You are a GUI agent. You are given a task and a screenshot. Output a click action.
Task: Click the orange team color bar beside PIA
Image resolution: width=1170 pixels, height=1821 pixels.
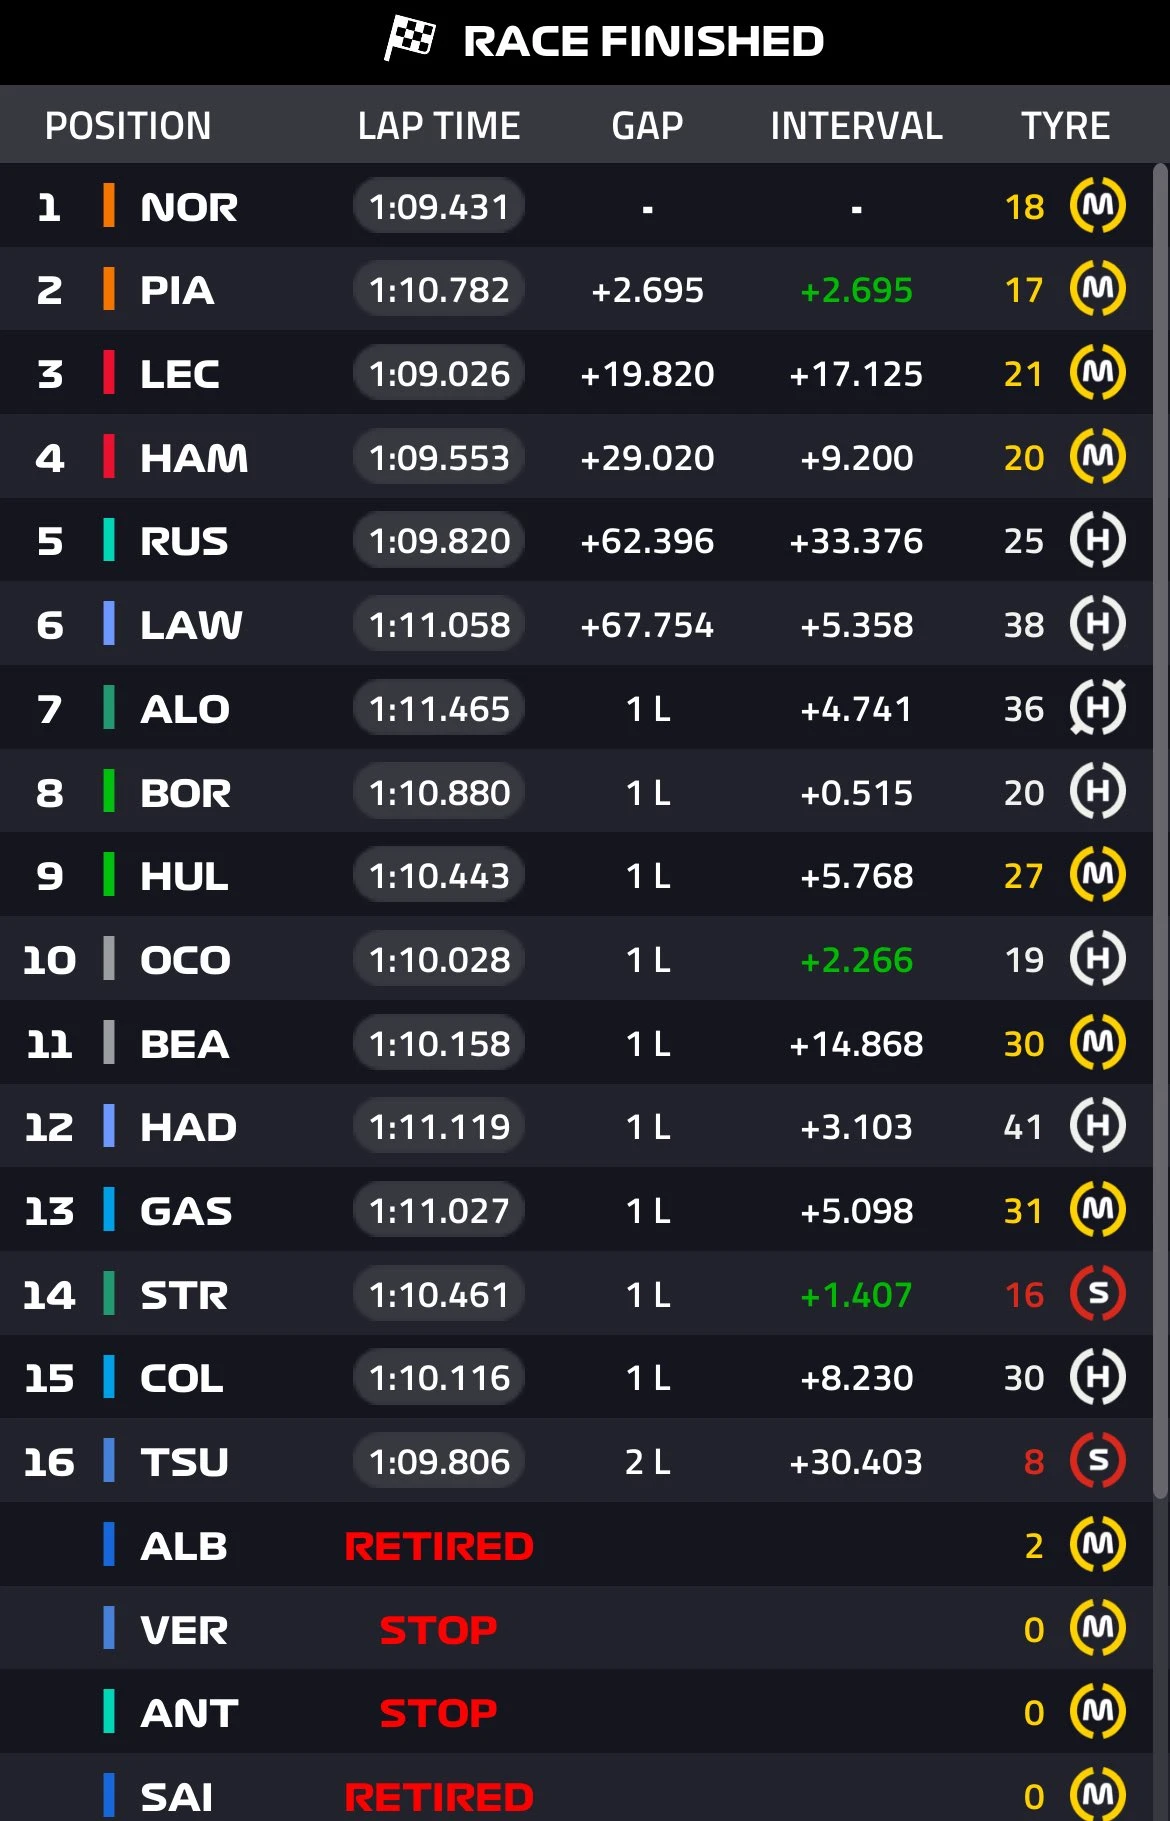coord(109,289)
